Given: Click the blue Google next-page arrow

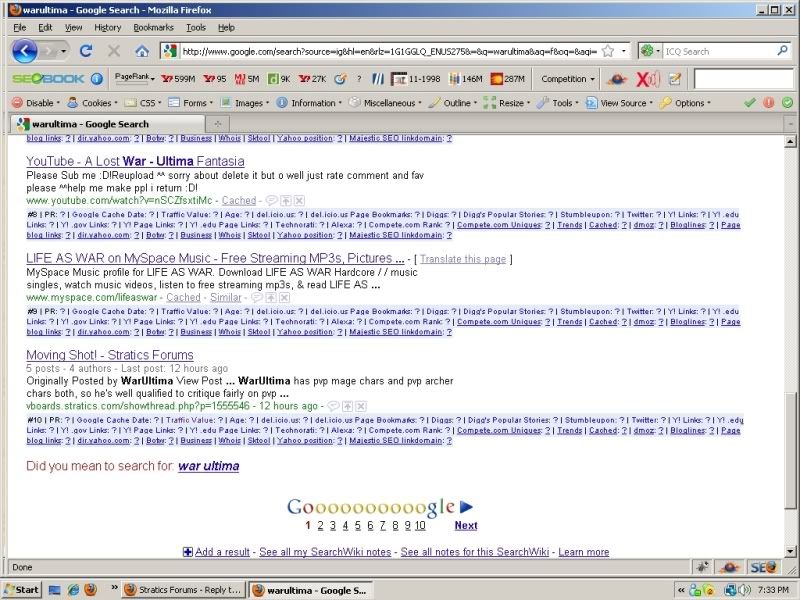Looking at the screenshot, I should (x=466, y=507).
